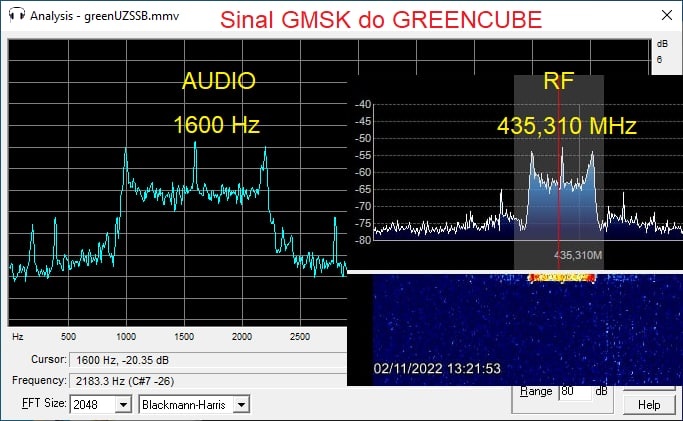Click the FFT Size label
Image resolution: width=683 pixels, height=421 pixels.
point(44,403)
